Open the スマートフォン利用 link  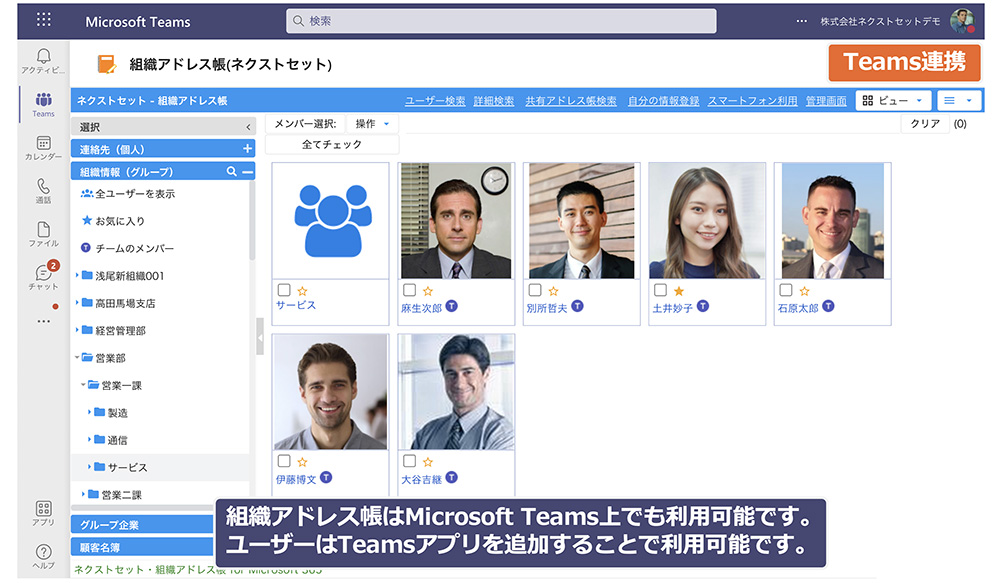click(x=753, y=101)
